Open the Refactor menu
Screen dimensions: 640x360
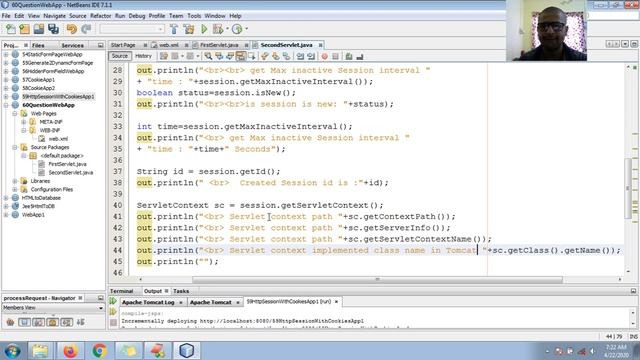tap(100, 16)
